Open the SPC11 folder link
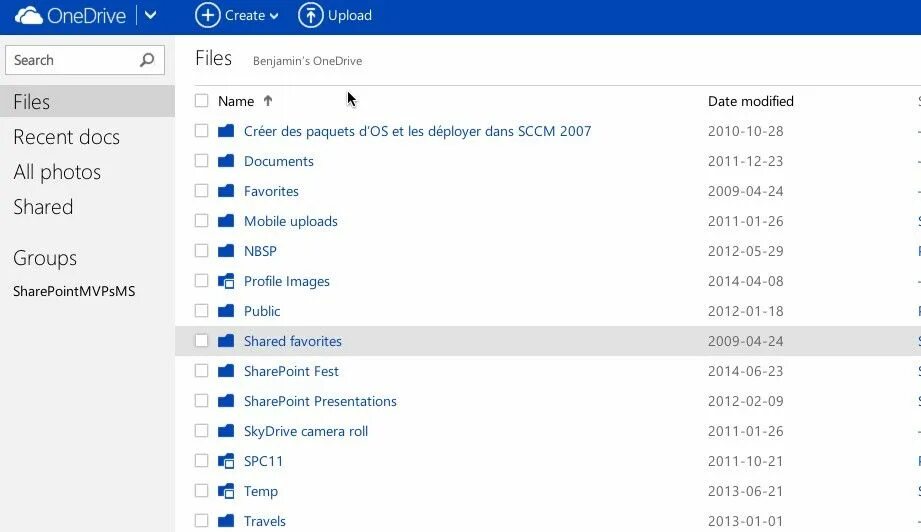921x532 pixels. point(263,461)
